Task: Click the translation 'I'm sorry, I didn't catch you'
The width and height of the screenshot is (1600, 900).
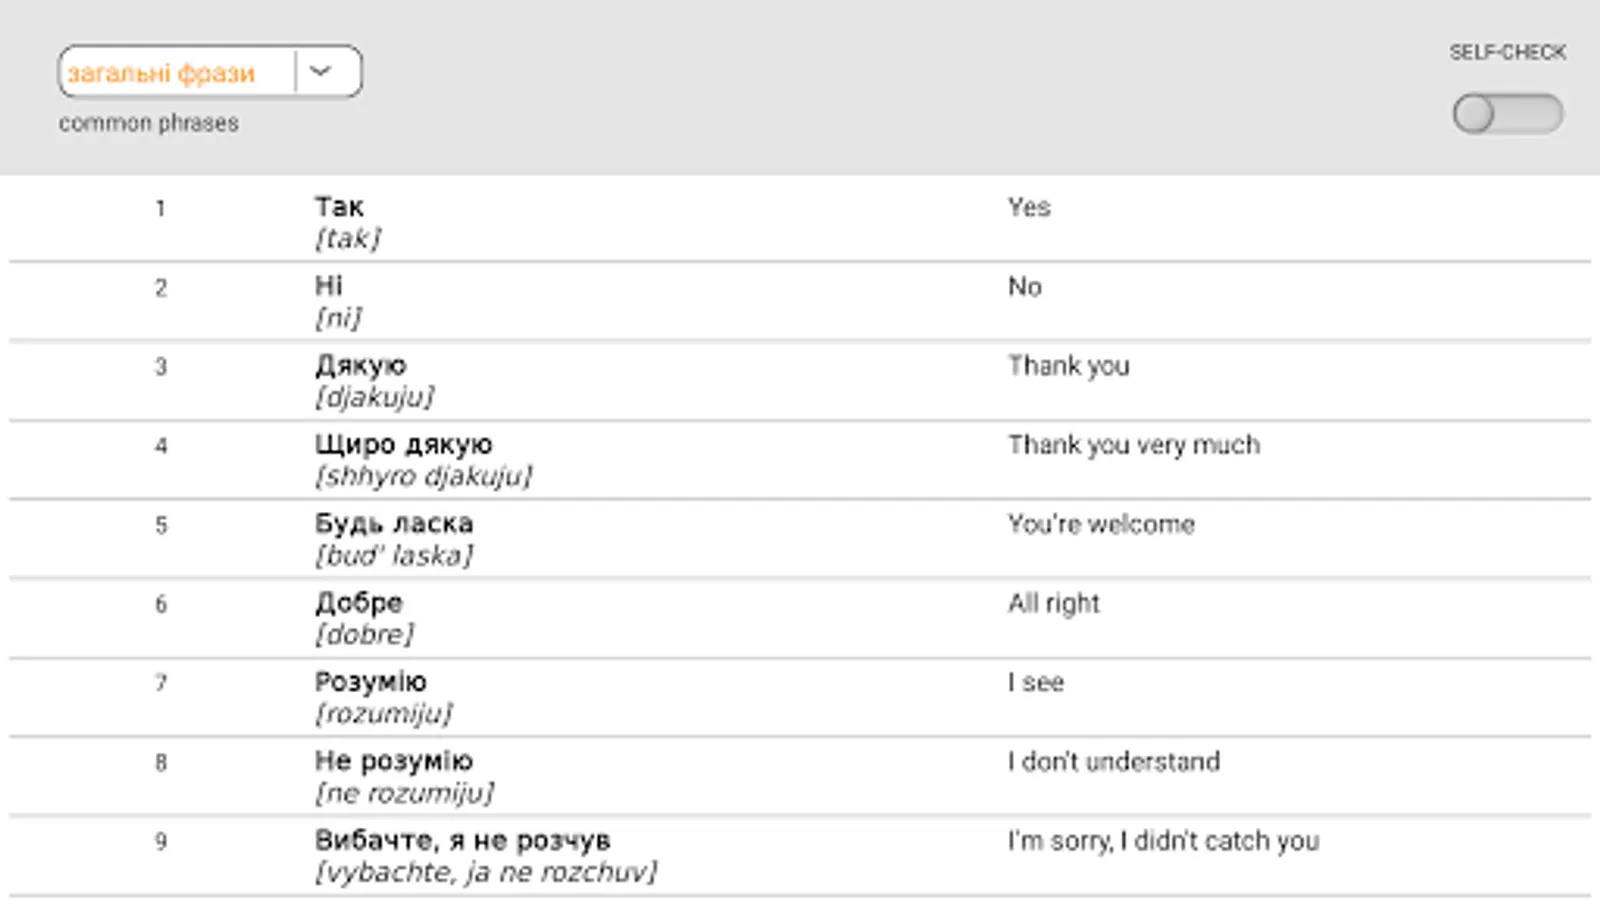Action: coord(1163,841)
